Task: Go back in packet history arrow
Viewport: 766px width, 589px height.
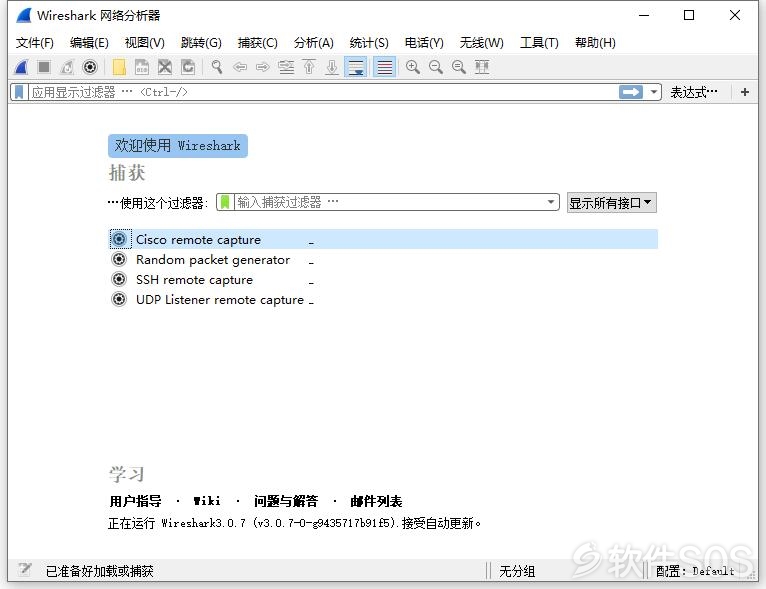Action: 240,67
